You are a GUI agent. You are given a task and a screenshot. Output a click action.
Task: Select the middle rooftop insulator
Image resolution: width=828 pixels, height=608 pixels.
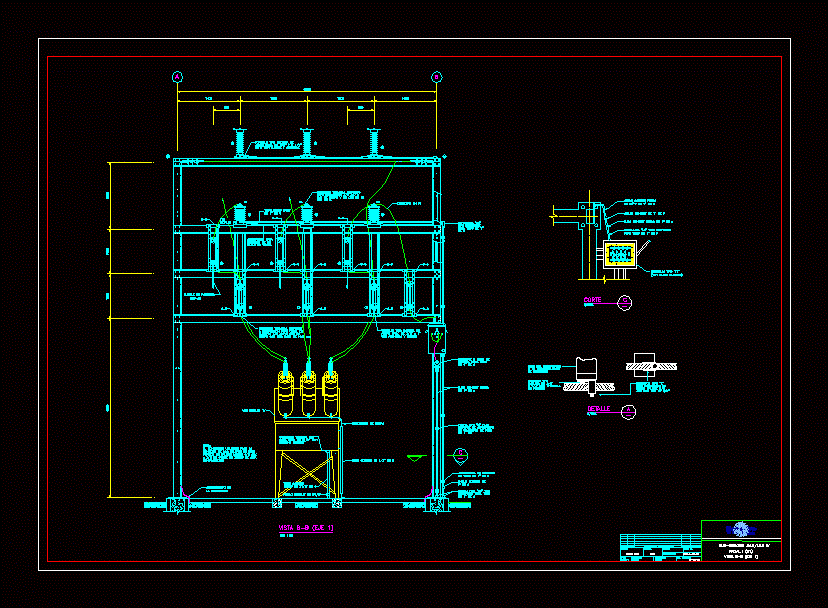pyautogui.click(x=307, y=142)
